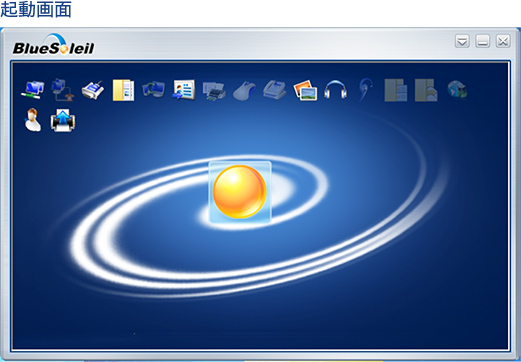This screenshot has height=362, width=521.
Task: Select the ear-shaped headset icon
Action: click(365, 89)
